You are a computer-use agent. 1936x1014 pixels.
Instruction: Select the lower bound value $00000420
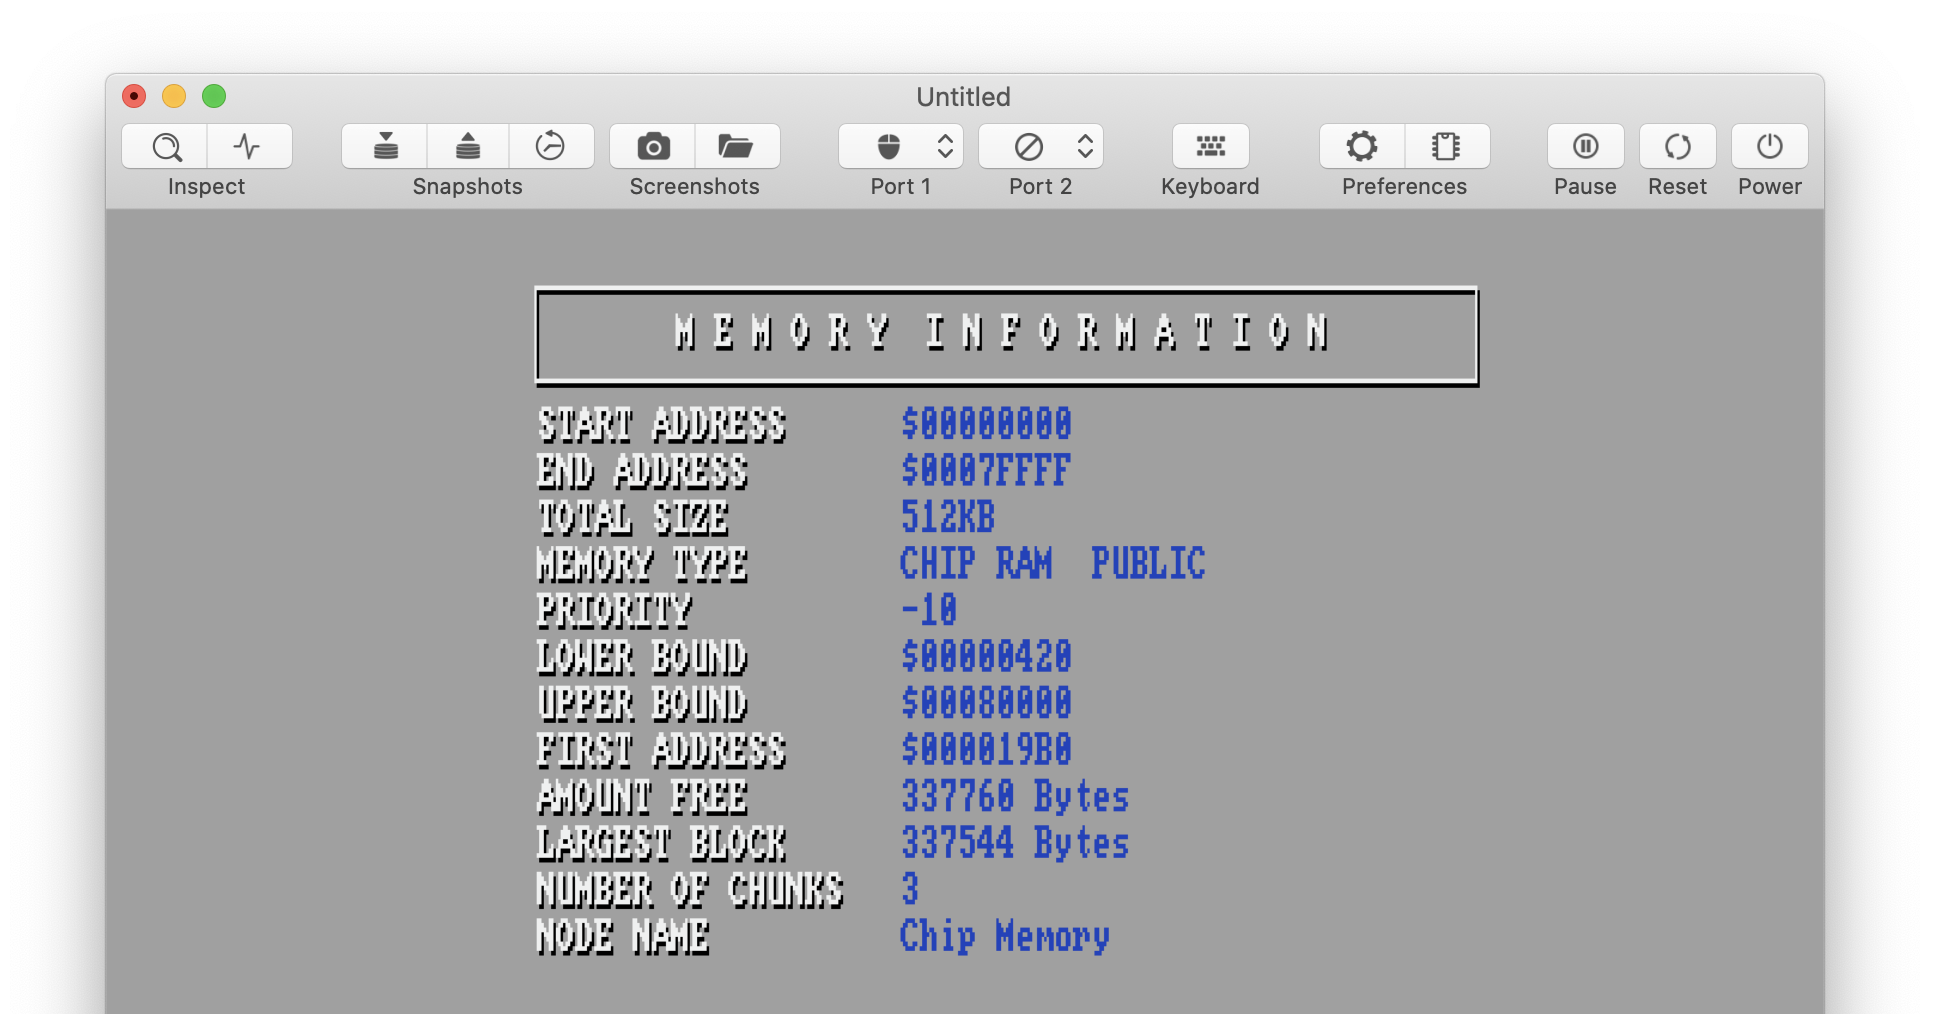pyautogui.click(x=986, y=657)
